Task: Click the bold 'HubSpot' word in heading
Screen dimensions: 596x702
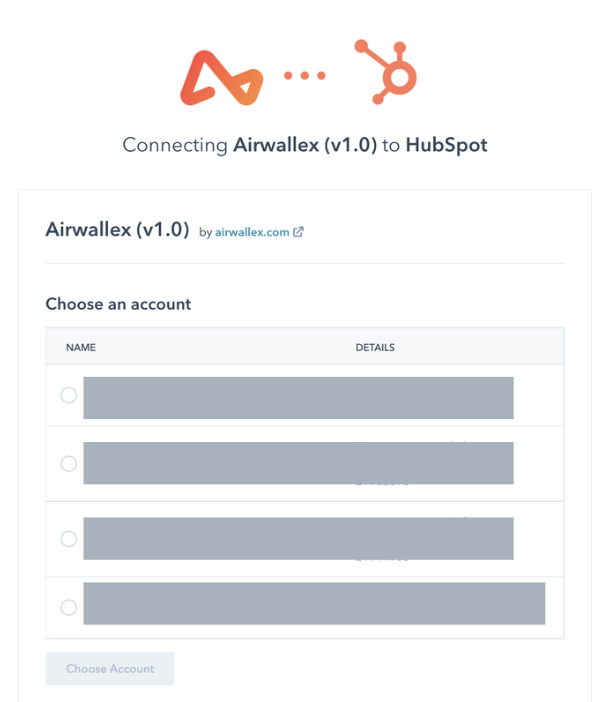Action: (446, 145)
